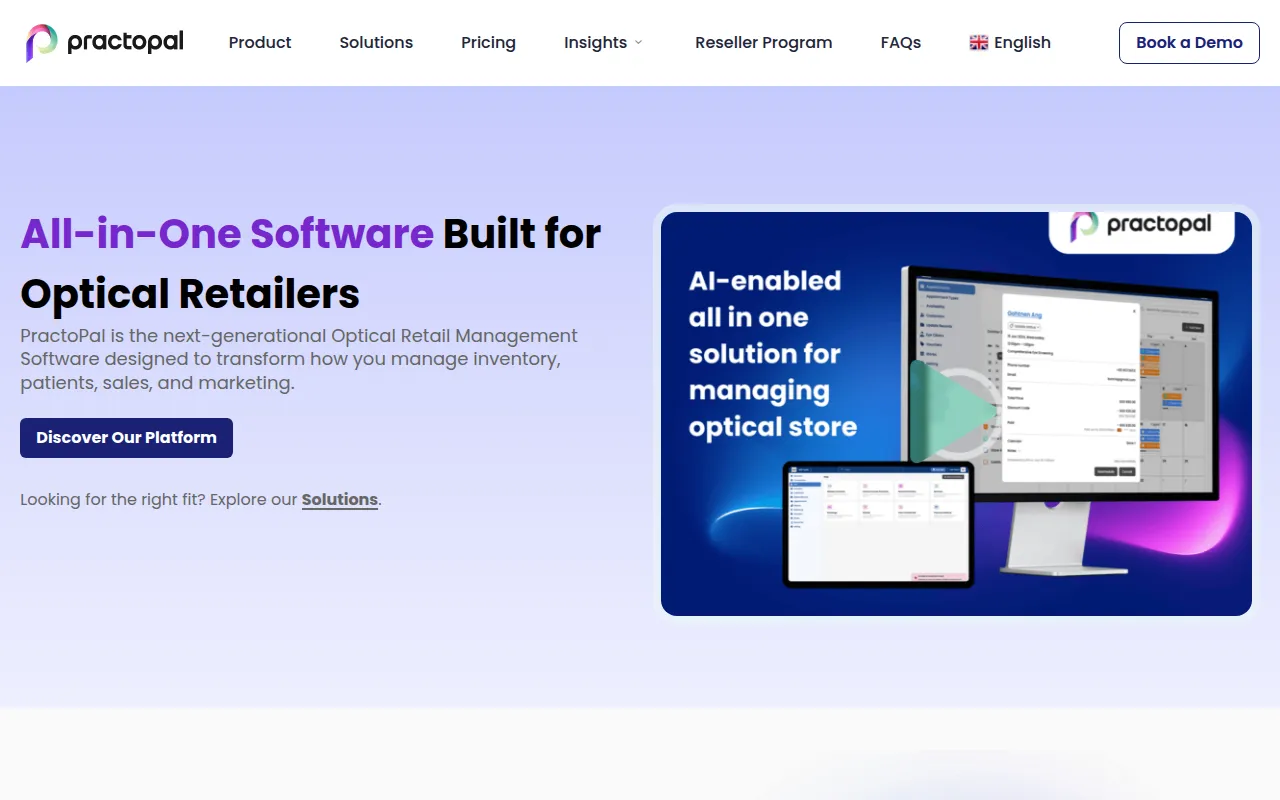Click the tablet mockup in video thumbnail
The height and width of the screenshot is (800, 1280).
point(877,525)
